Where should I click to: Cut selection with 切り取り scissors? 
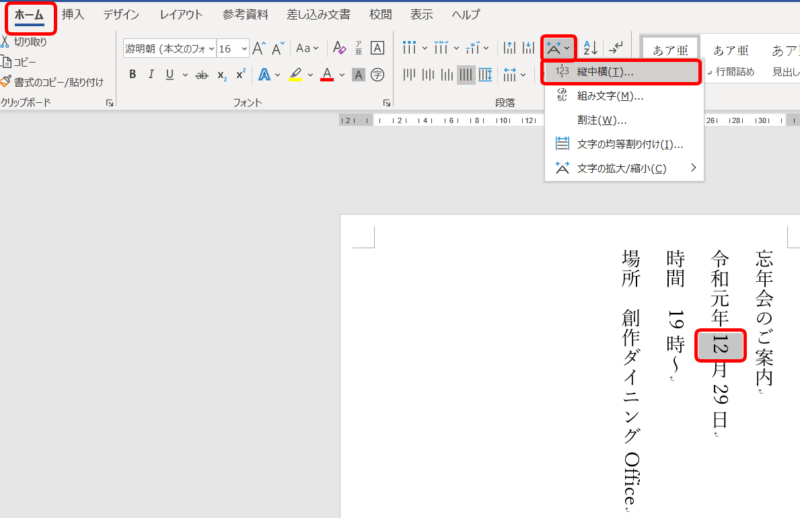pos(23,42)
